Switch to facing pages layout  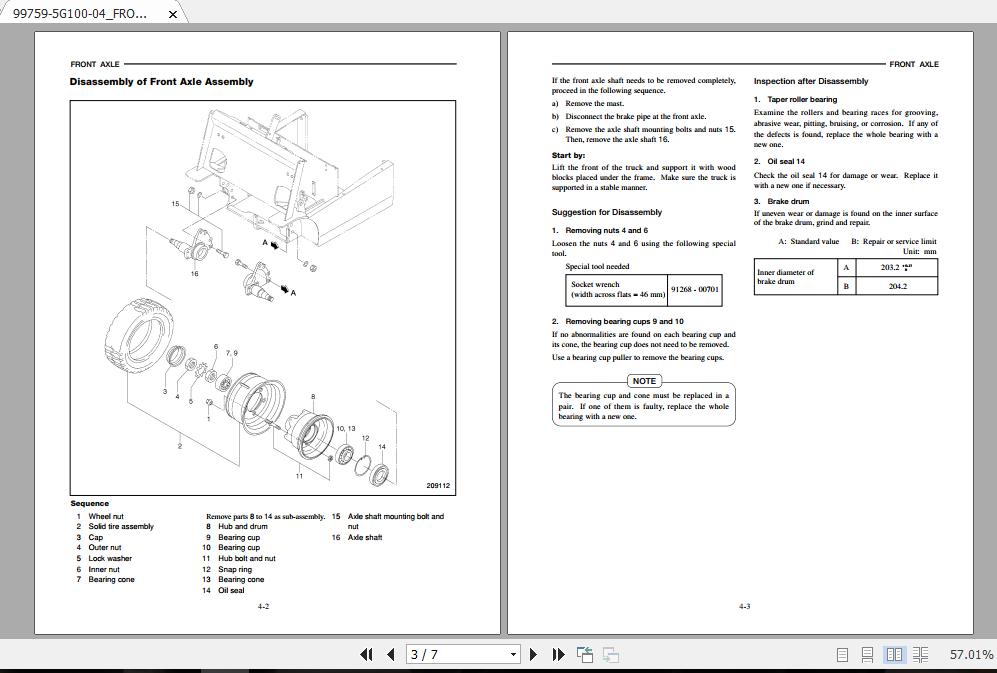click(x=893, y=655)
